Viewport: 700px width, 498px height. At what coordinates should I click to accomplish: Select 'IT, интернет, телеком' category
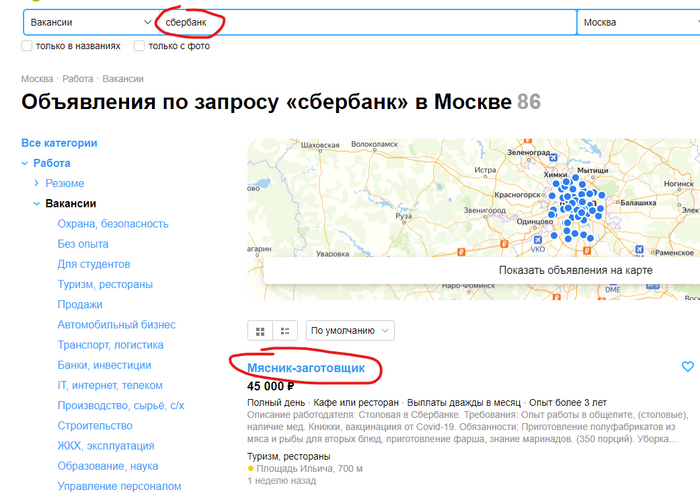[110, 385]
